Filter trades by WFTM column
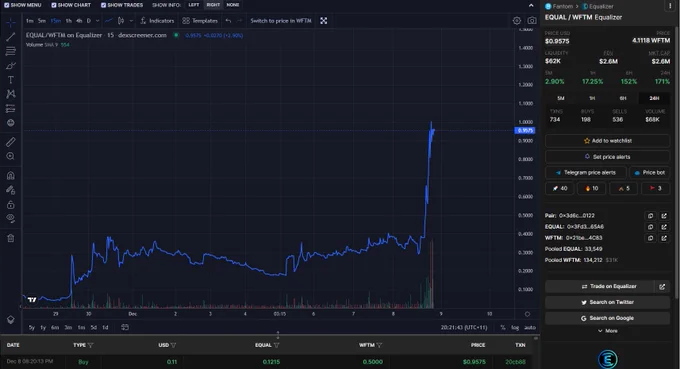680x369 pixels. coord(379,345)
